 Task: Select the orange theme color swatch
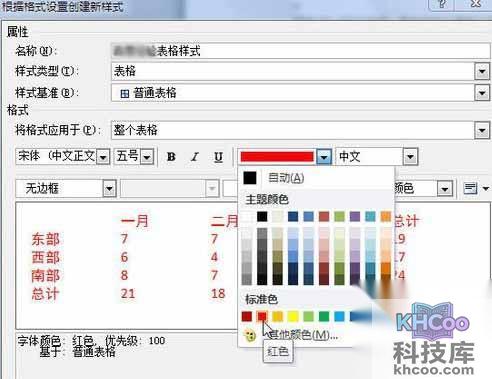[386, 217]
